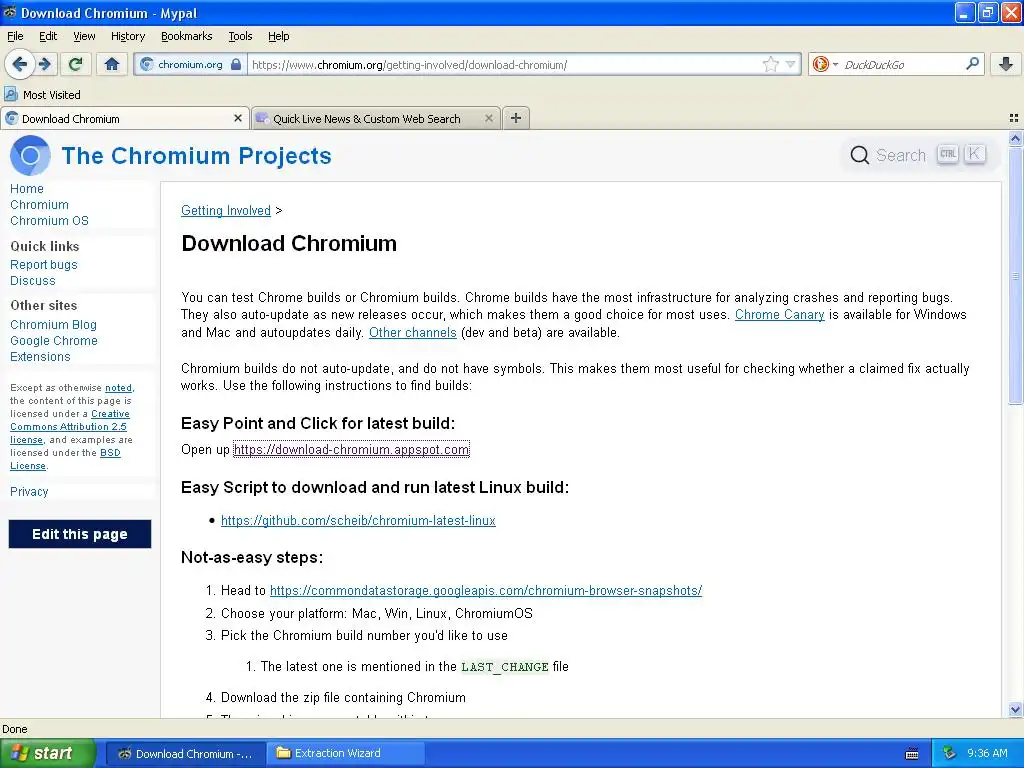Viewport: 1024px width, 768px height.
Task: Click the DuckDuckGo search input field
Action: click(x=901, y=65)
